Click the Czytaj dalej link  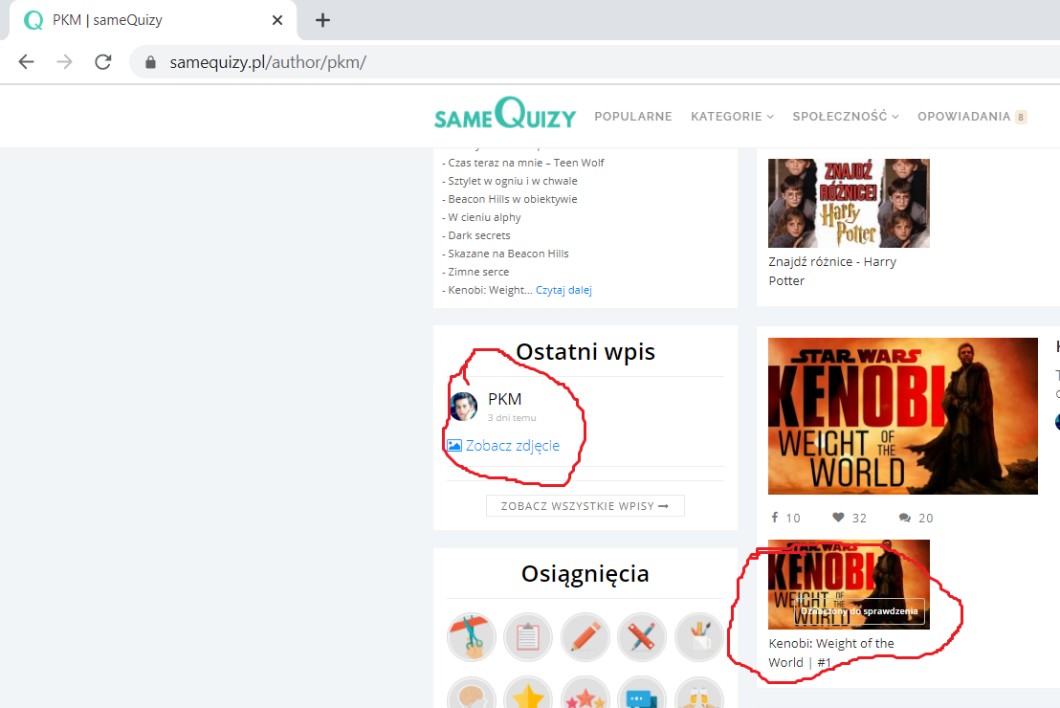click(564, 290)
